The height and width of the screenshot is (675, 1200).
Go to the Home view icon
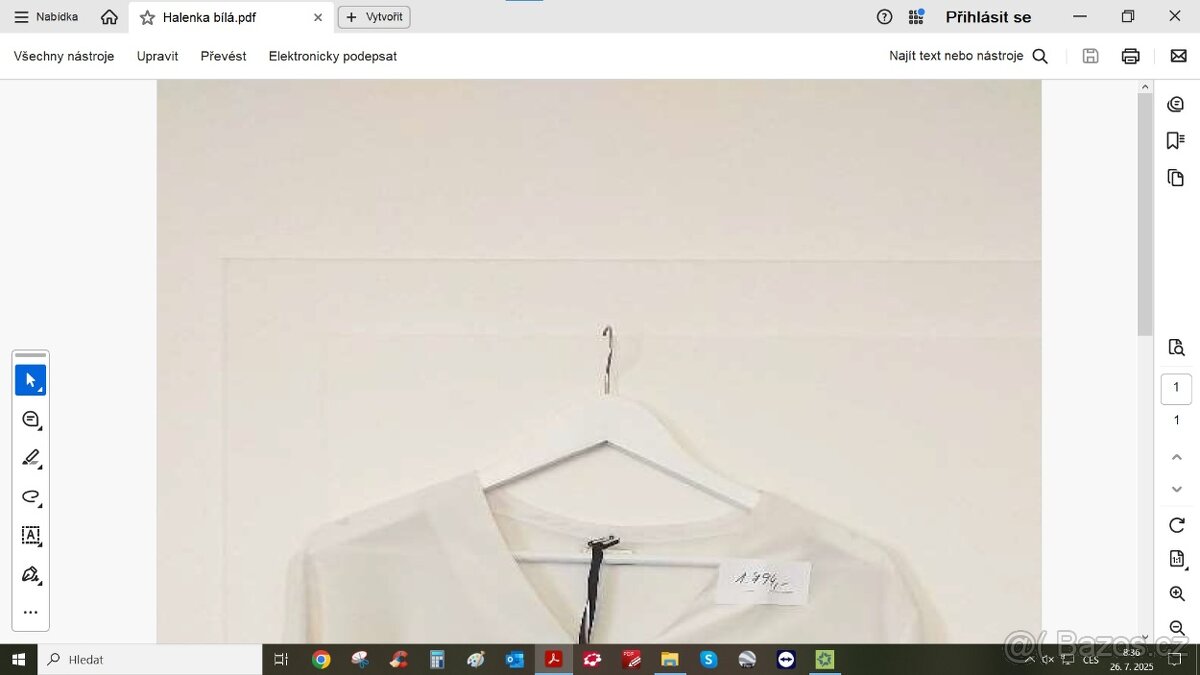[109, 17]
